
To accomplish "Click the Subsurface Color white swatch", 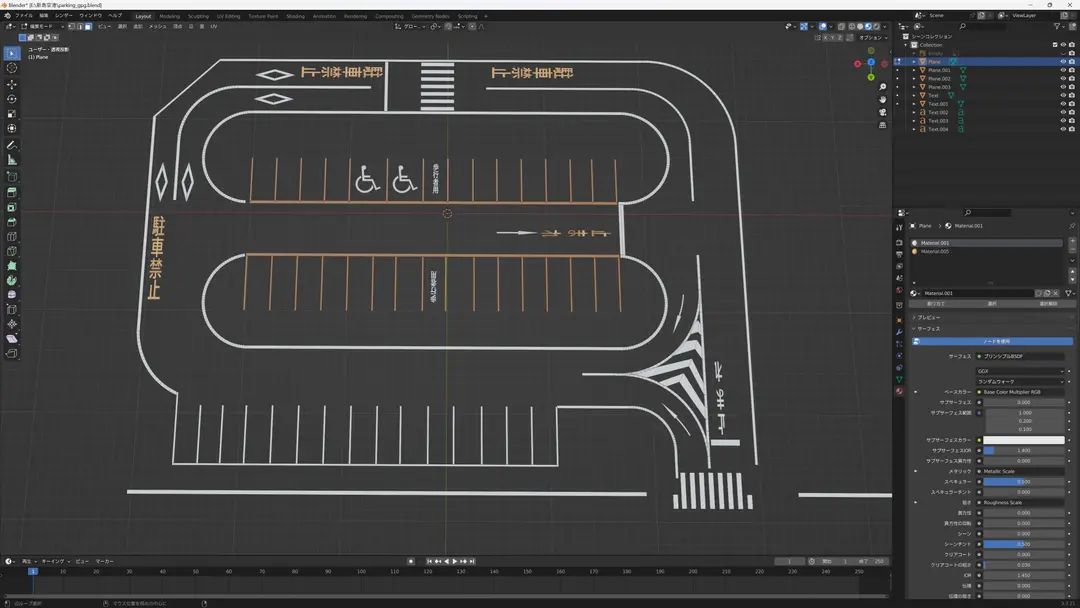I will 1024,440.
